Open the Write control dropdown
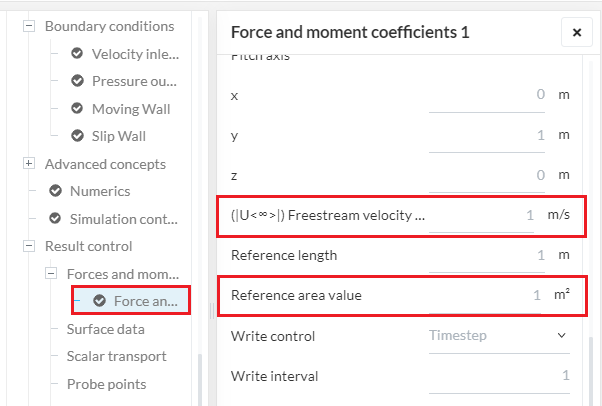 [x=497, y=336]
